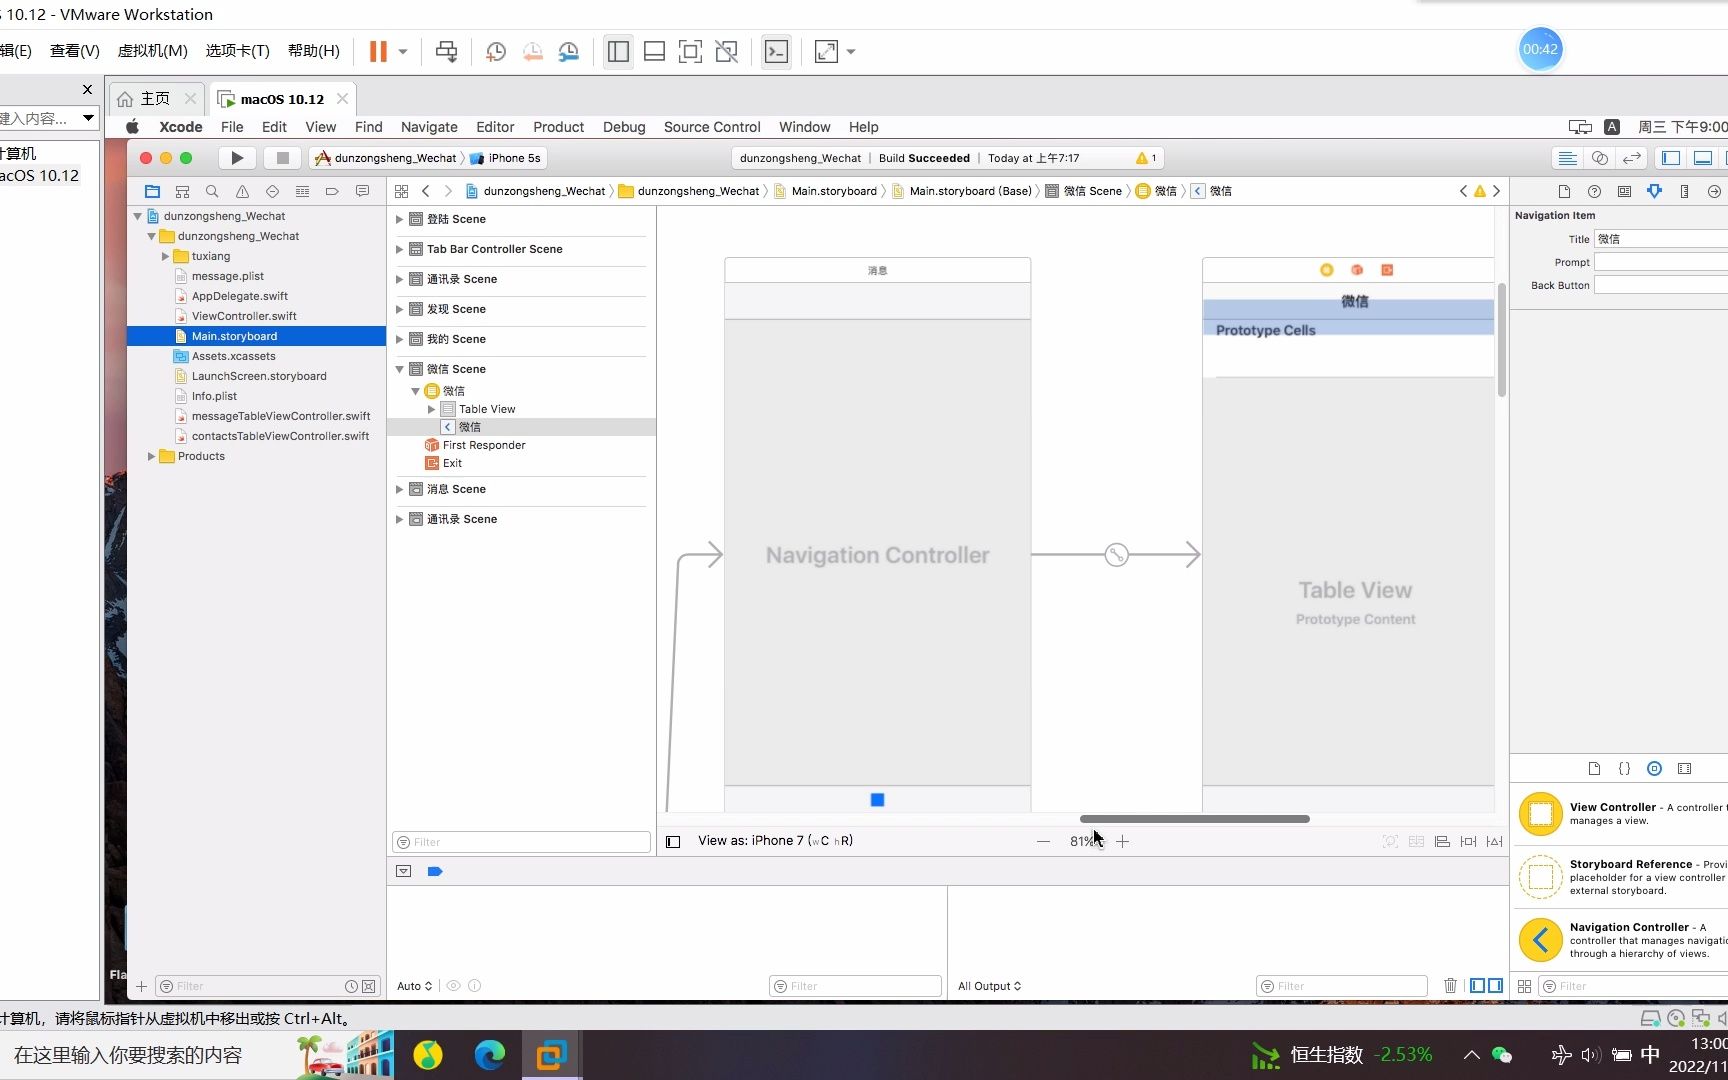Show the Symbol navigator
The height and width of the screenshot is (1080, 1728).
point(182,191)
